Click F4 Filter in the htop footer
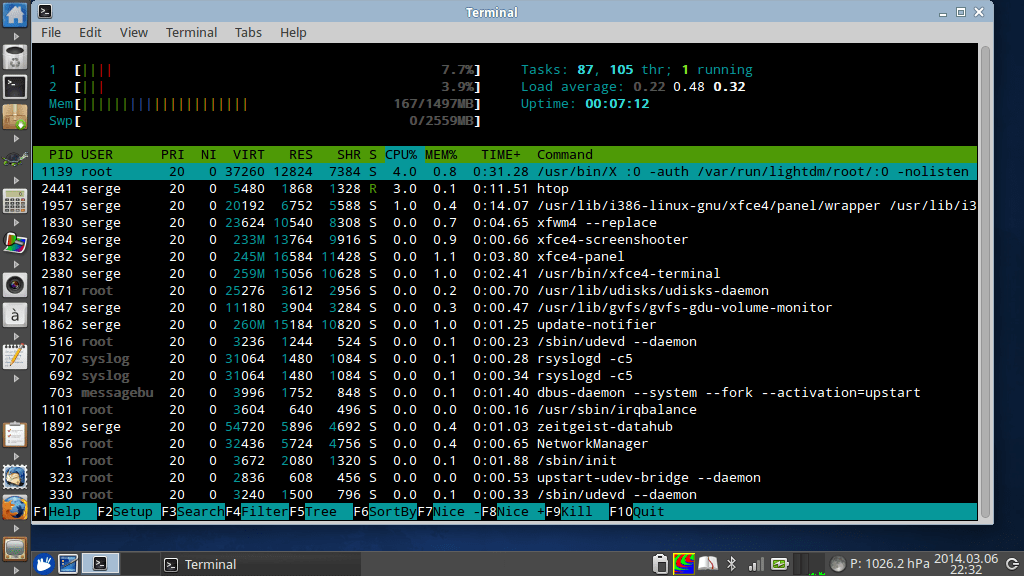This screenshot has width=1024, height=576. click(x=257, y=511)
